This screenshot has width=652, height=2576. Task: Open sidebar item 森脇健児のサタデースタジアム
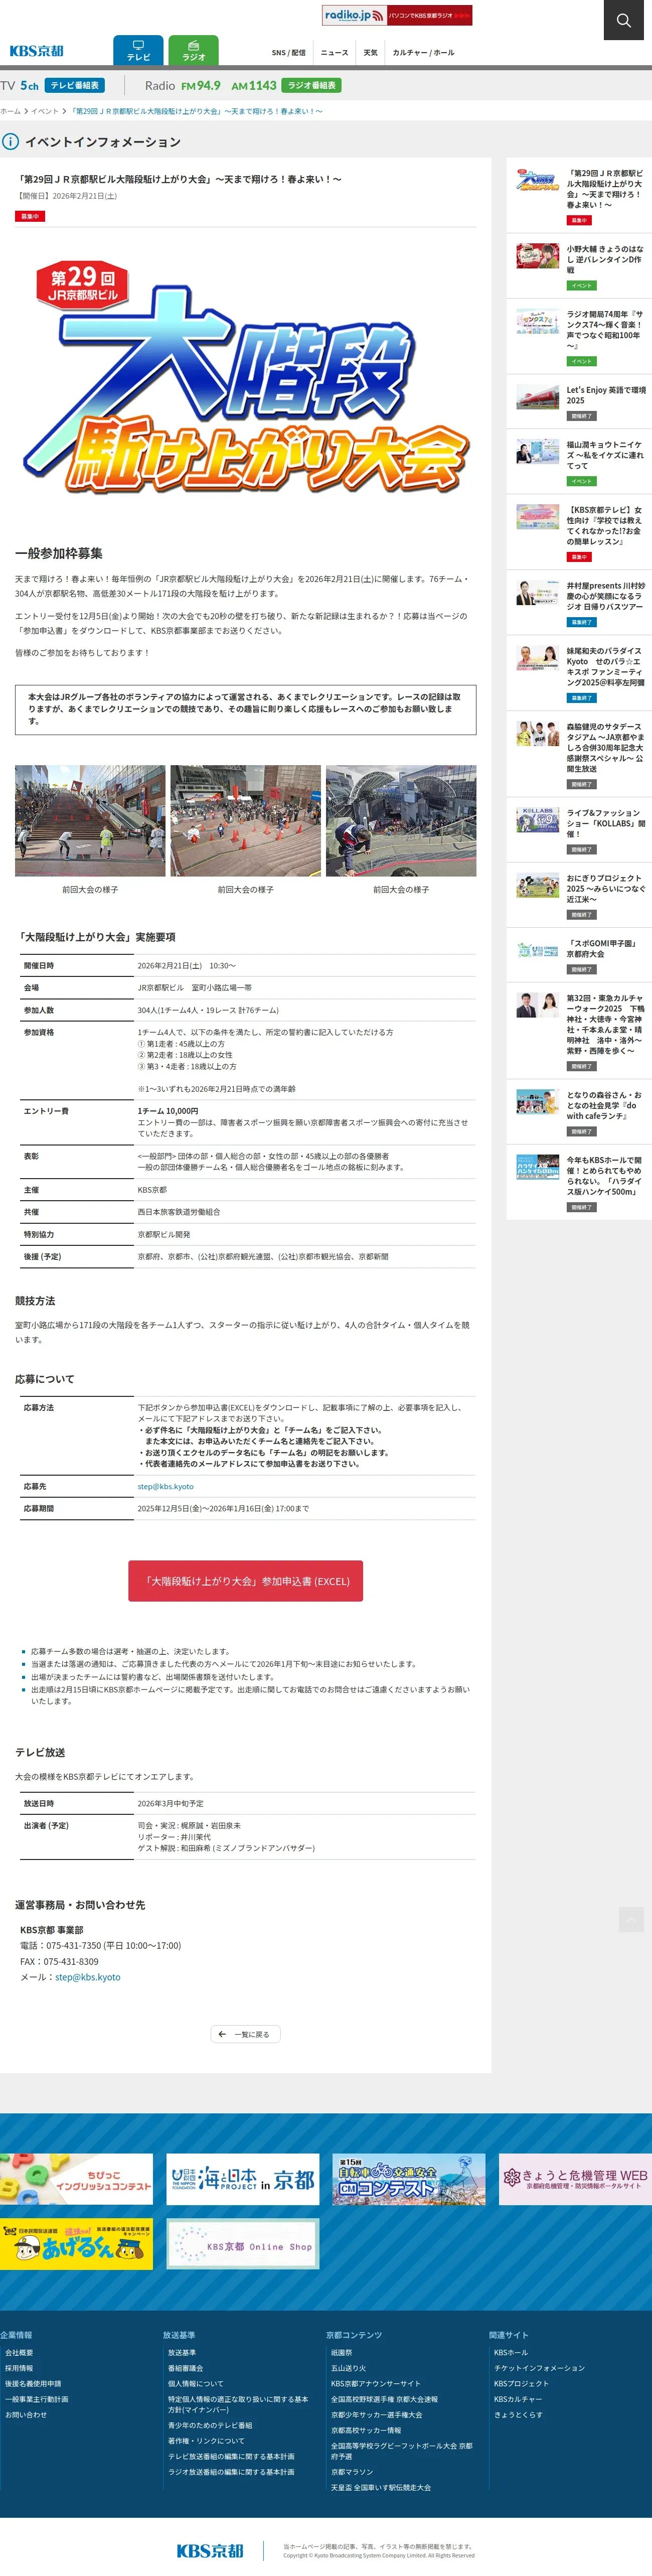(x=605, y=748)
